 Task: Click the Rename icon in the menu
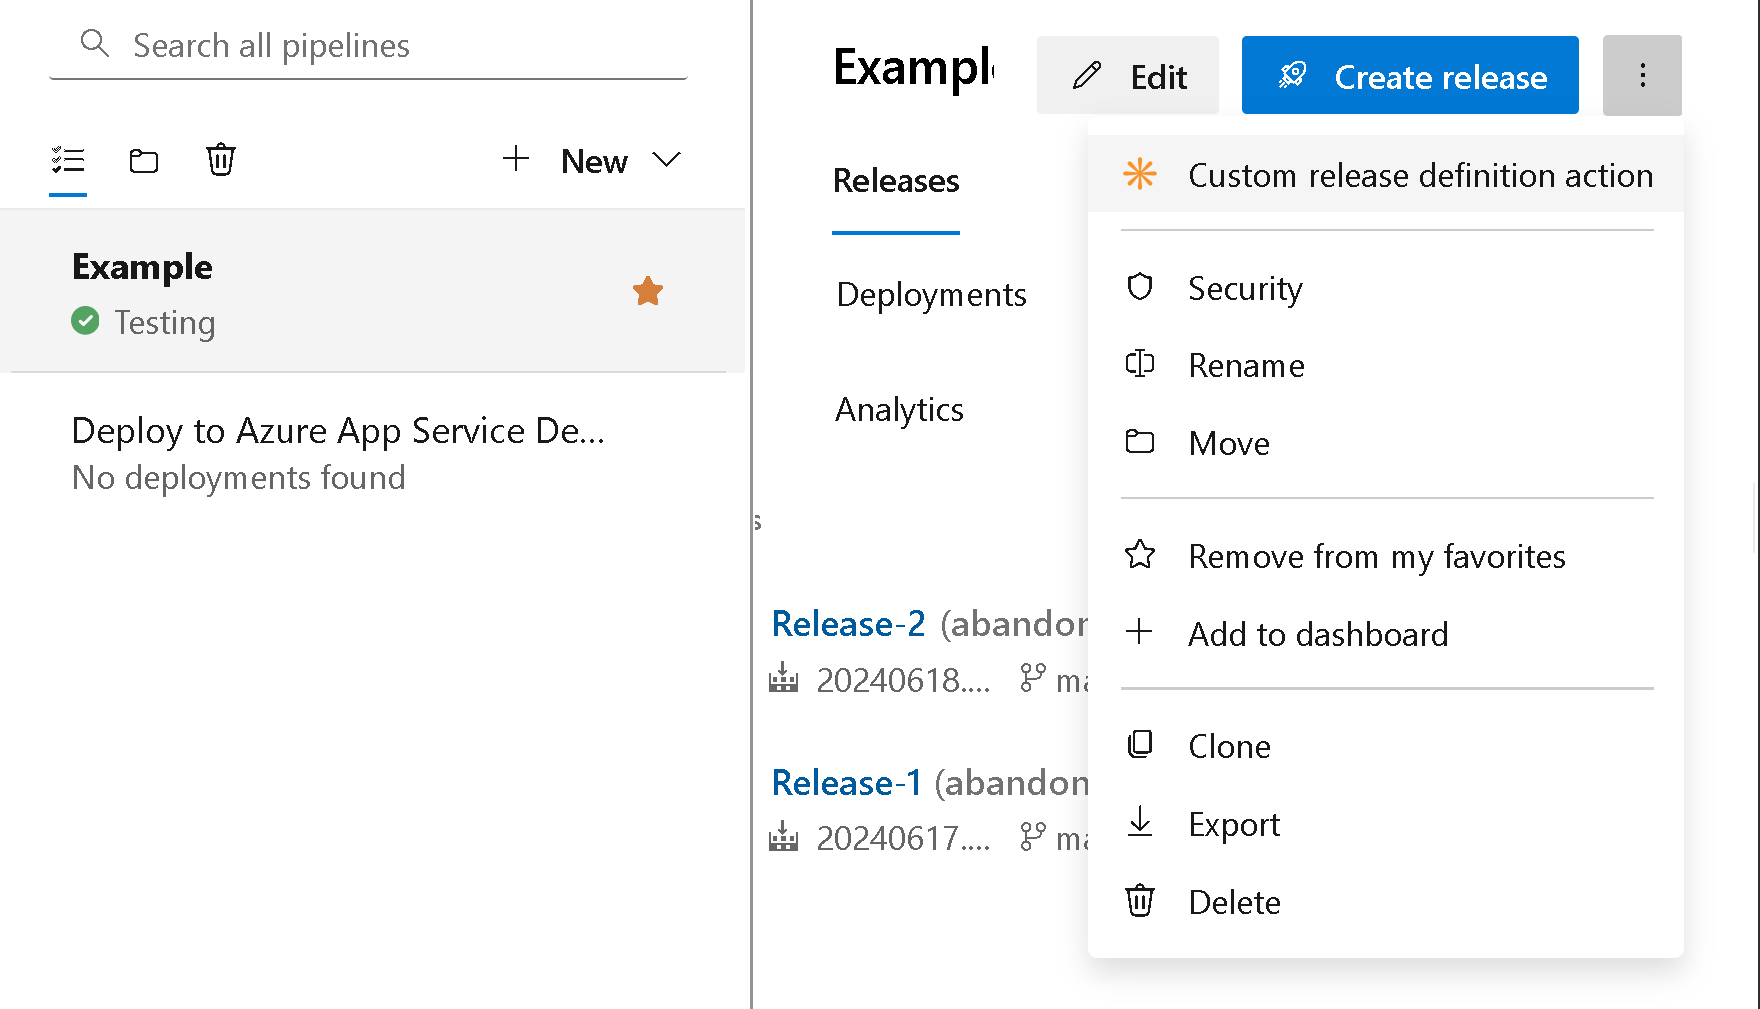[1140, 364]
